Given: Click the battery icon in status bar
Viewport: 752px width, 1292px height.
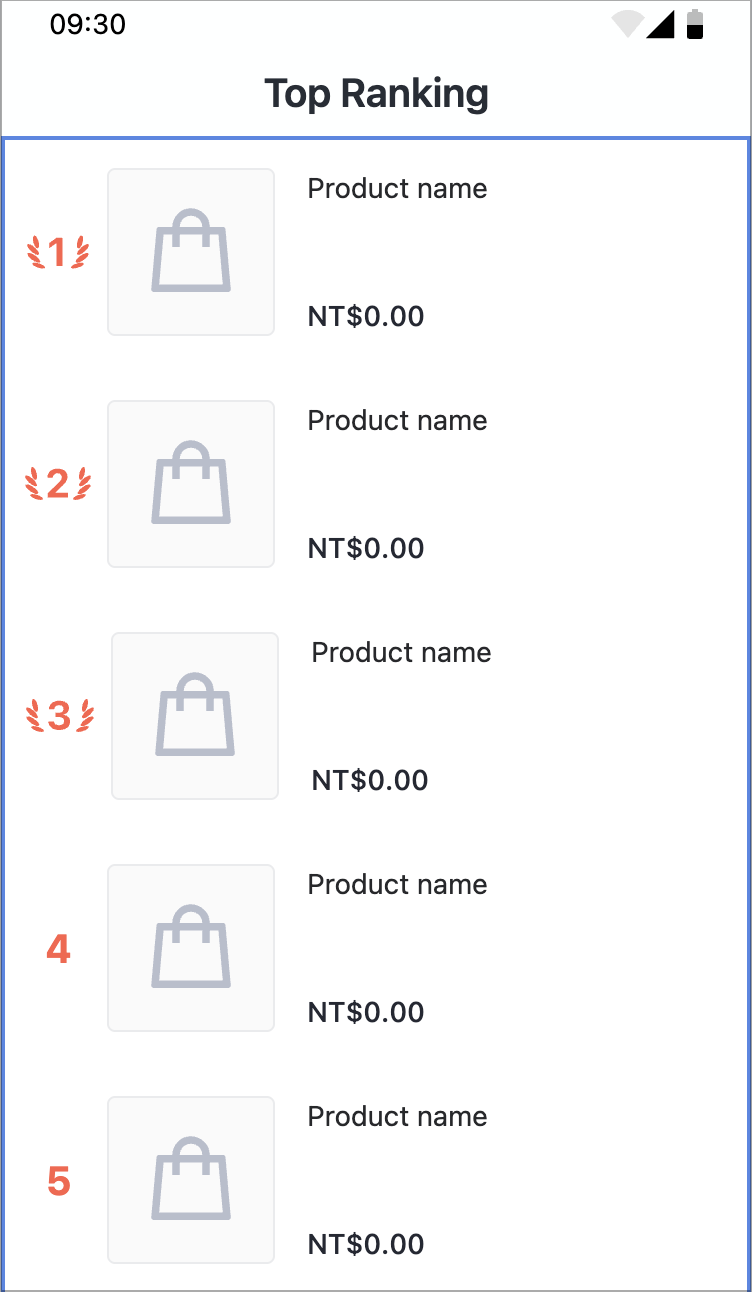Looking at the screenshot, I should pyautogui.click(x=695, y=24).
